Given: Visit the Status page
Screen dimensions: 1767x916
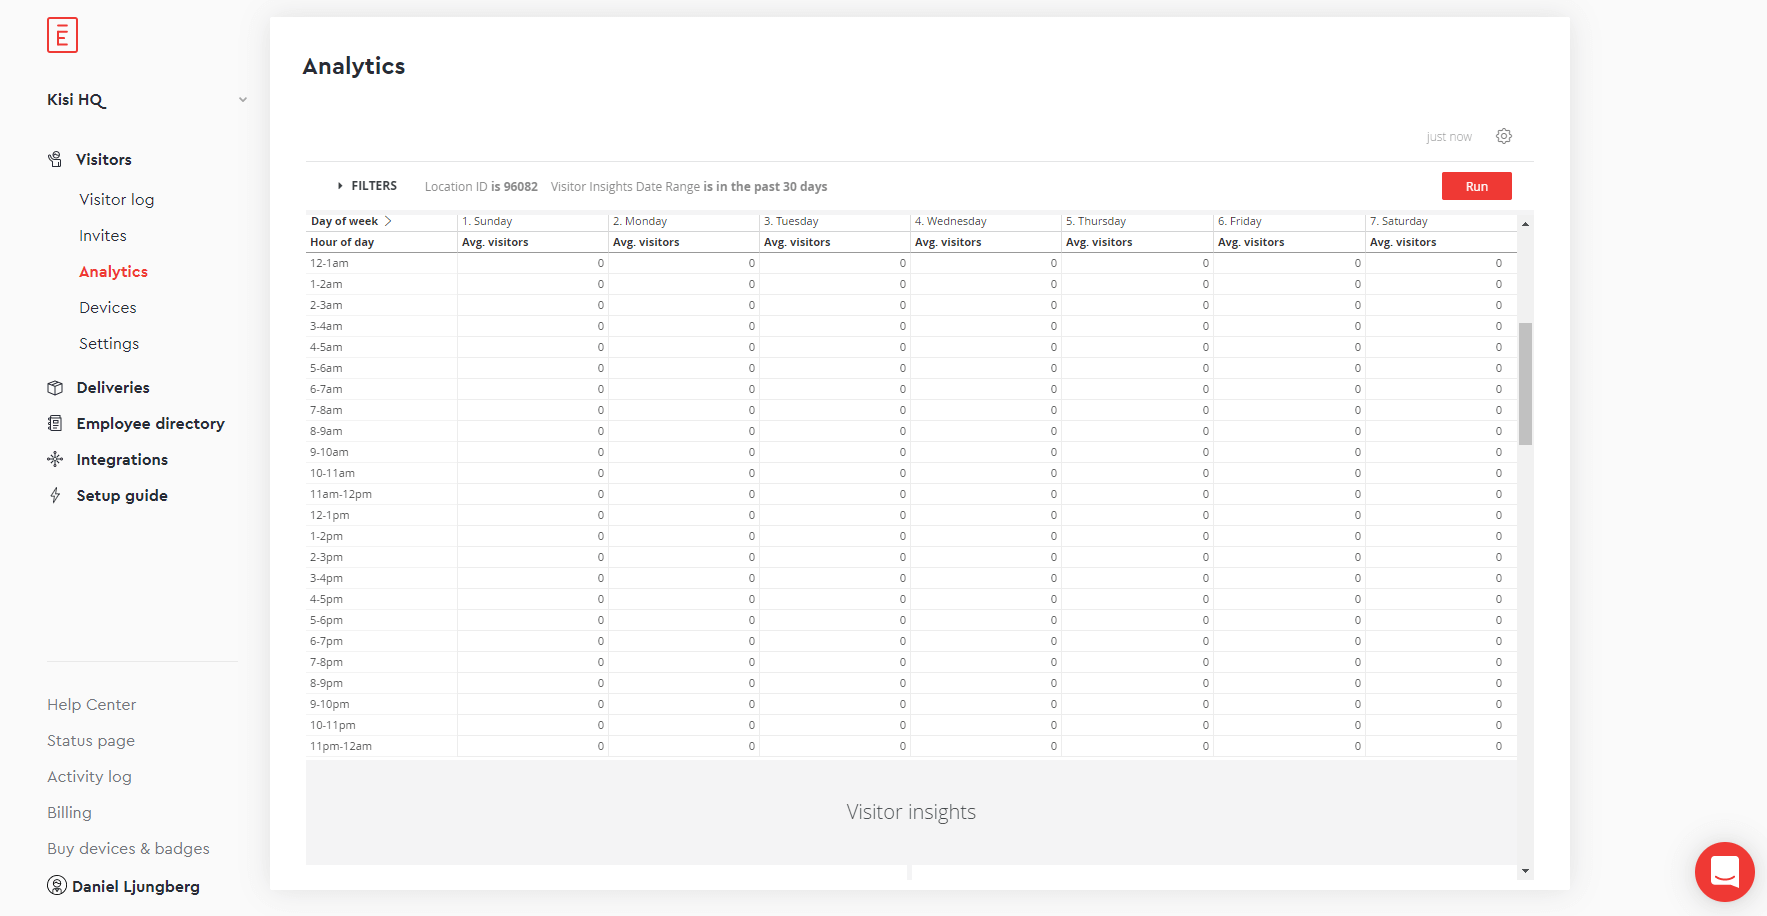Looking at the screenshot, I should [x=90, y=740].
